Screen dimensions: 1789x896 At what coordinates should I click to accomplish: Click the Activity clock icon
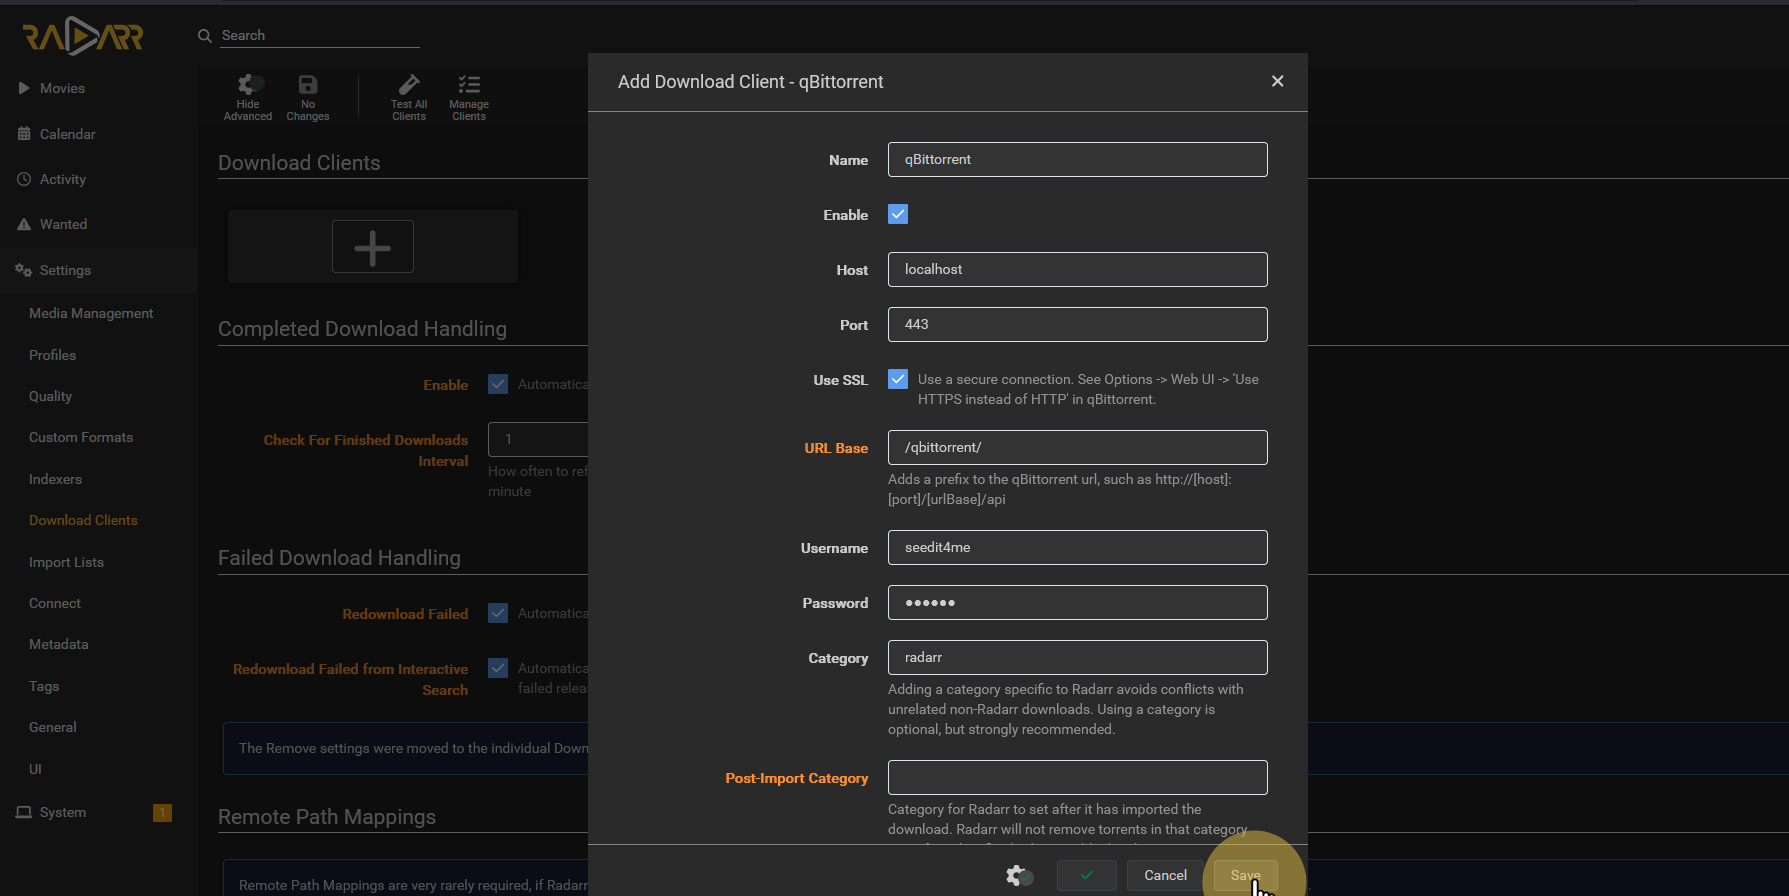tap(24, 179)
